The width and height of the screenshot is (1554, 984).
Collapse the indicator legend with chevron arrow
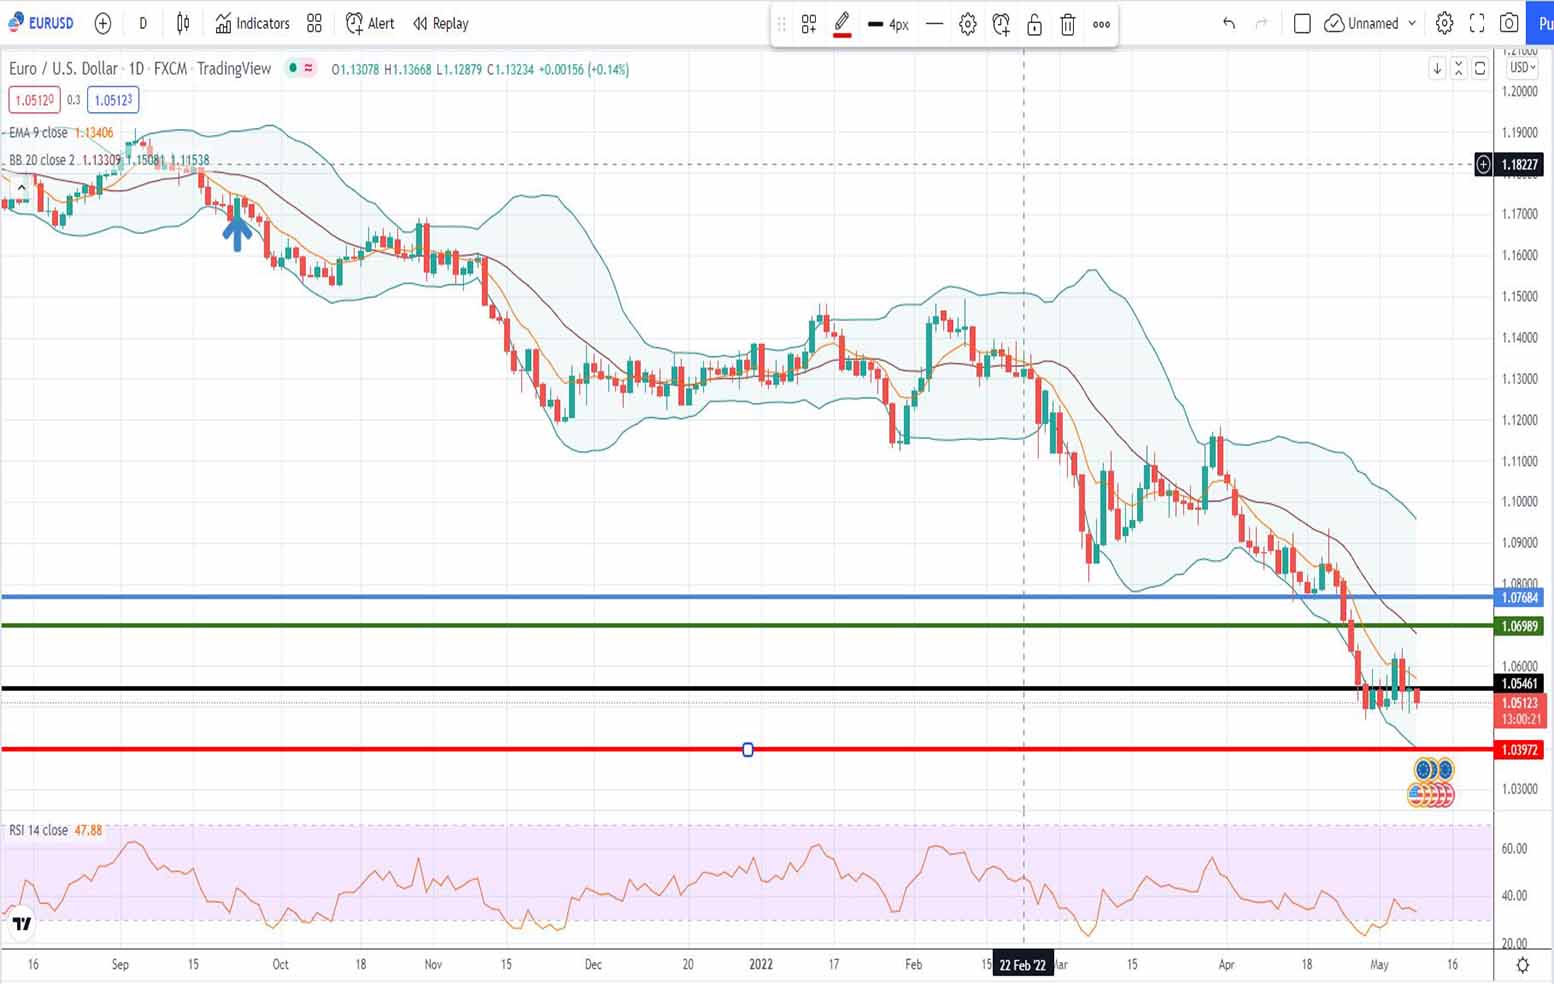click(x=21, y=187)
